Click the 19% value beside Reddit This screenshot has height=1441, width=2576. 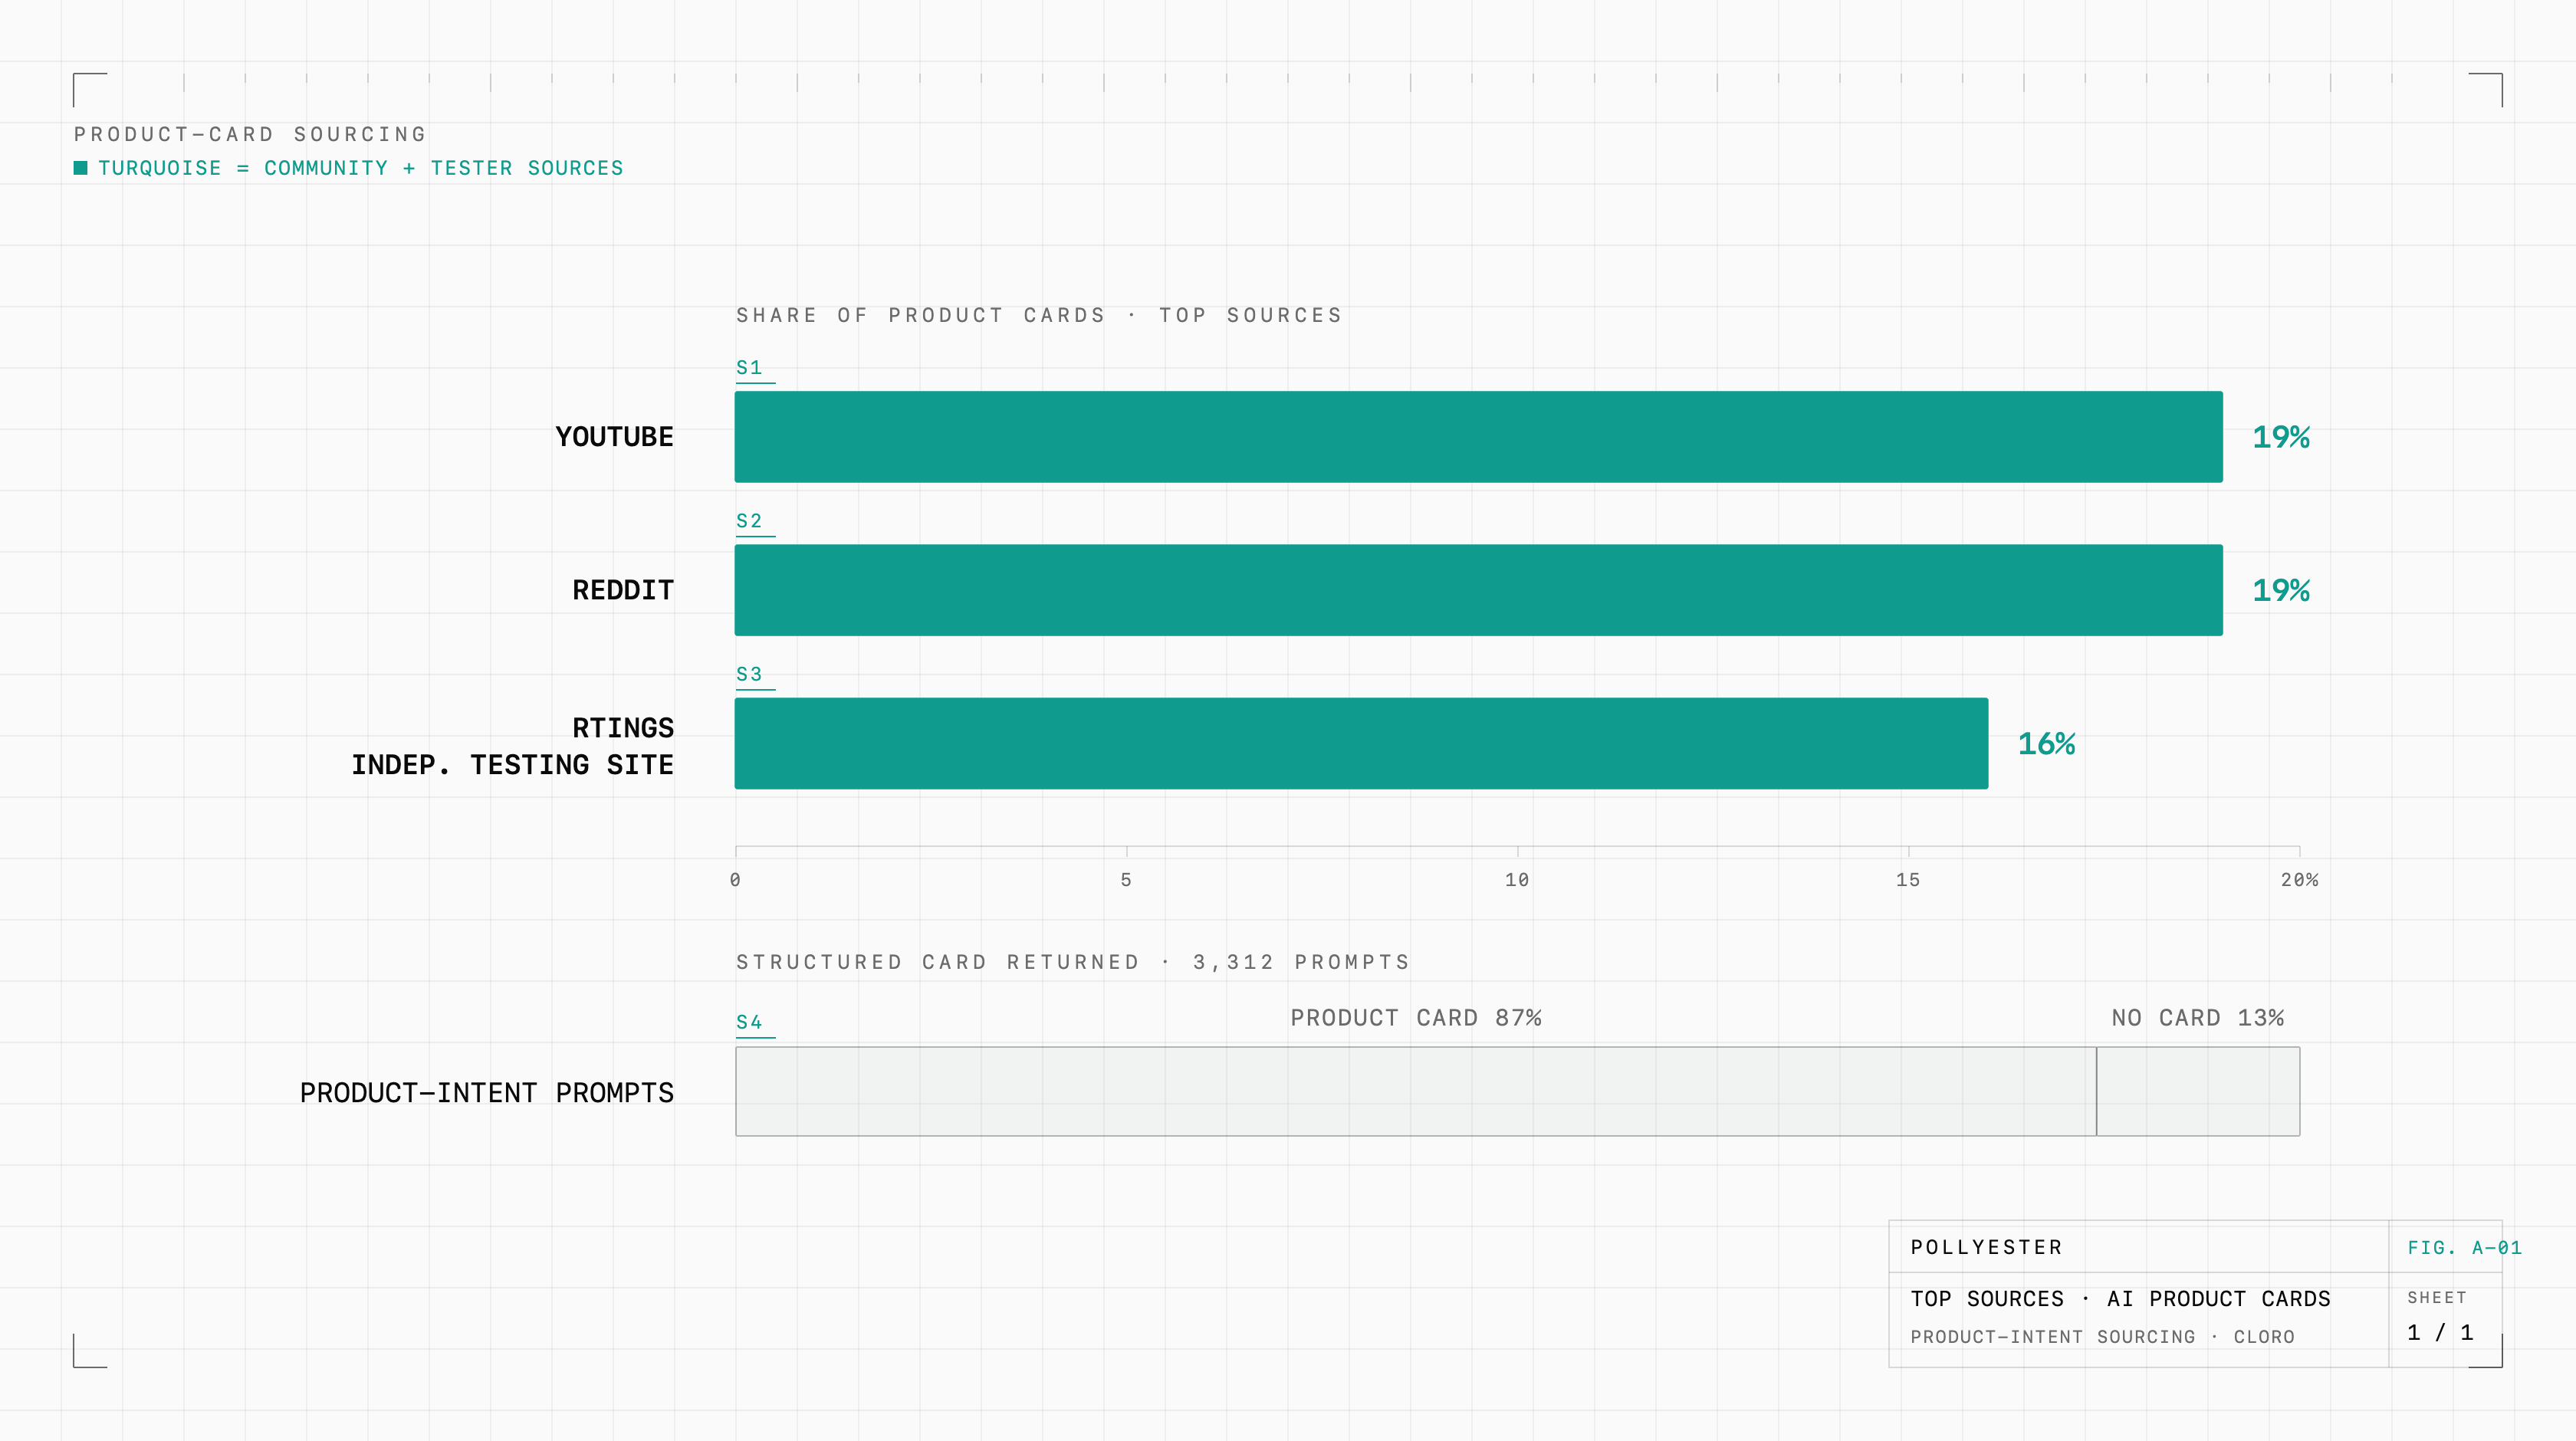(x=2281, y=590)
